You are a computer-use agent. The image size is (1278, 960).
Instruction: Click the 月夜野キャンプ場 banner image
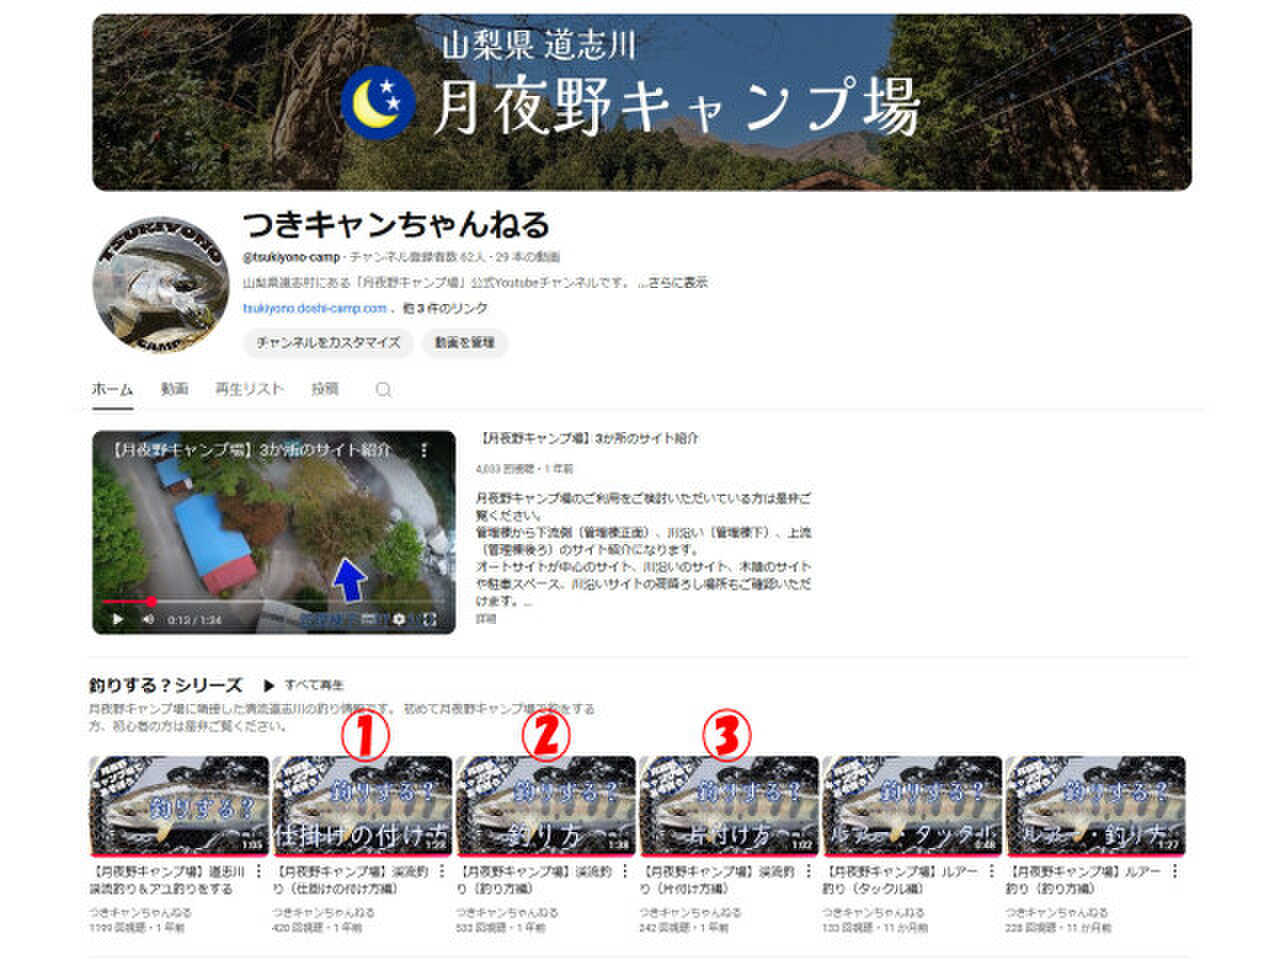[642, 102]
